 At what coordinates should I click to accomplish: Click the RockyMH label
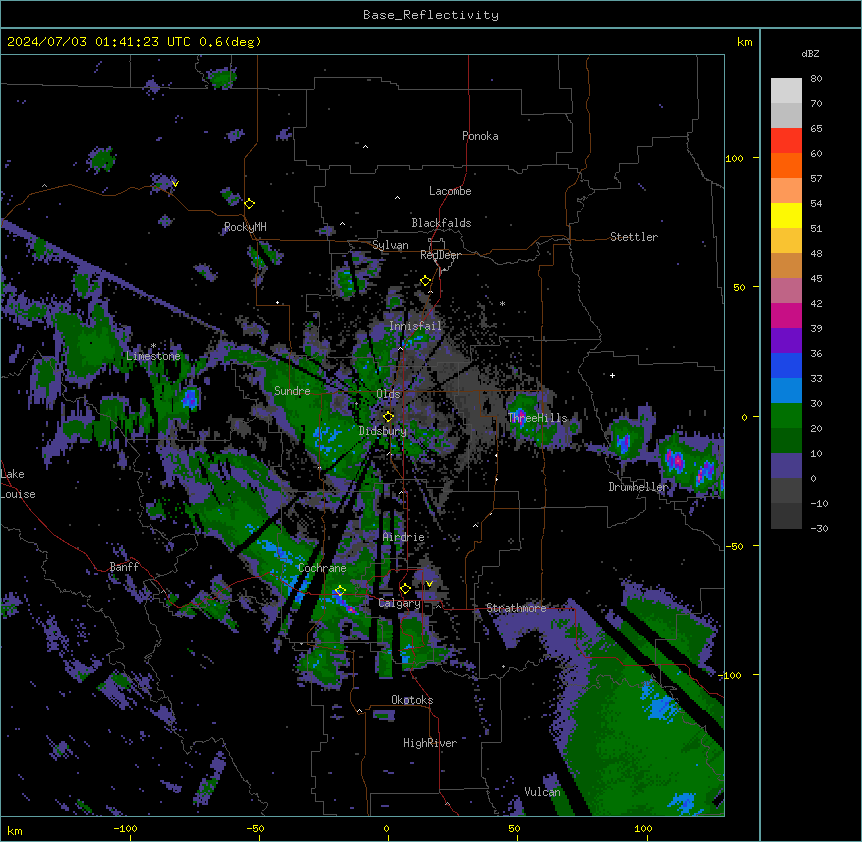[245, 227]
